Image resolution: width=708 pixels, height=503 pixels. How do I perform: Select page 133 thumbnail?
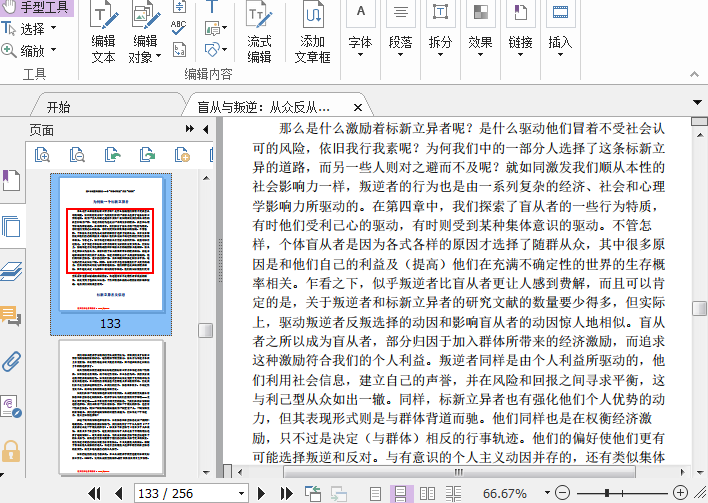[x=111, y=254]
